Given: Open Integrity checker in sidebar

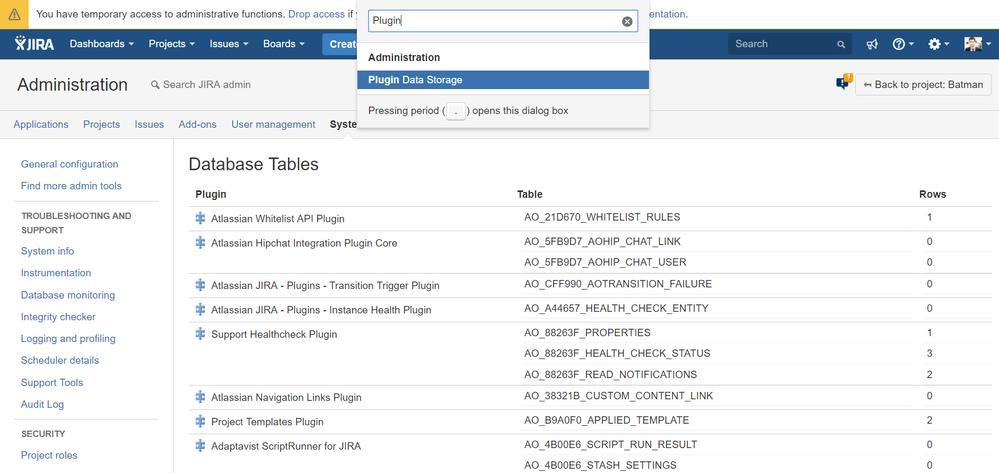Looking at the screenshot, I should 58,317.
